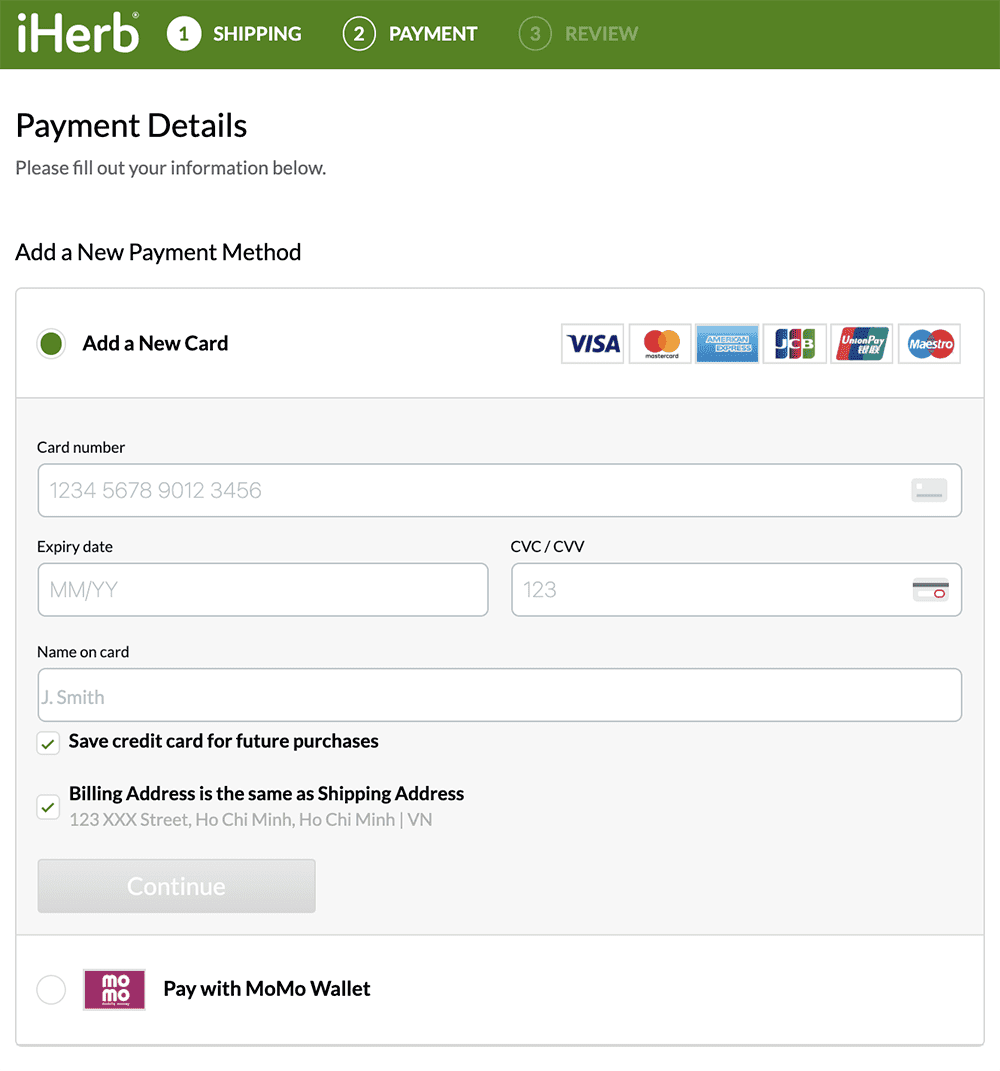The width and height of the screenshot is (1000, 1071).
Task: Click the Continue button
Action: pos(176,886)
